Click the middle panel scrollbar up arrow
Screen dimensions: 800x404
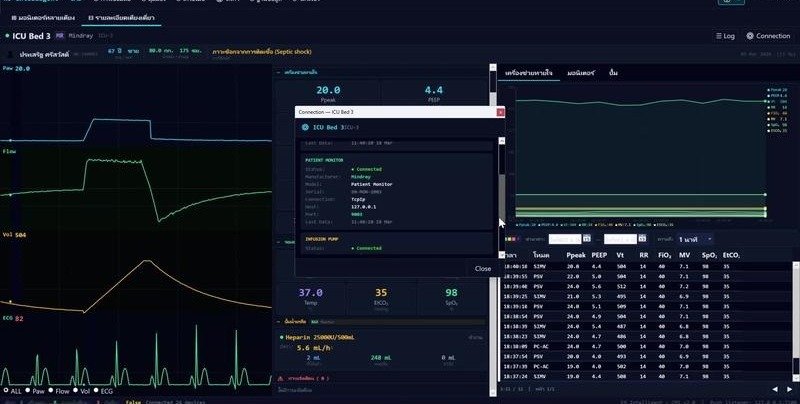pos(493,67)
